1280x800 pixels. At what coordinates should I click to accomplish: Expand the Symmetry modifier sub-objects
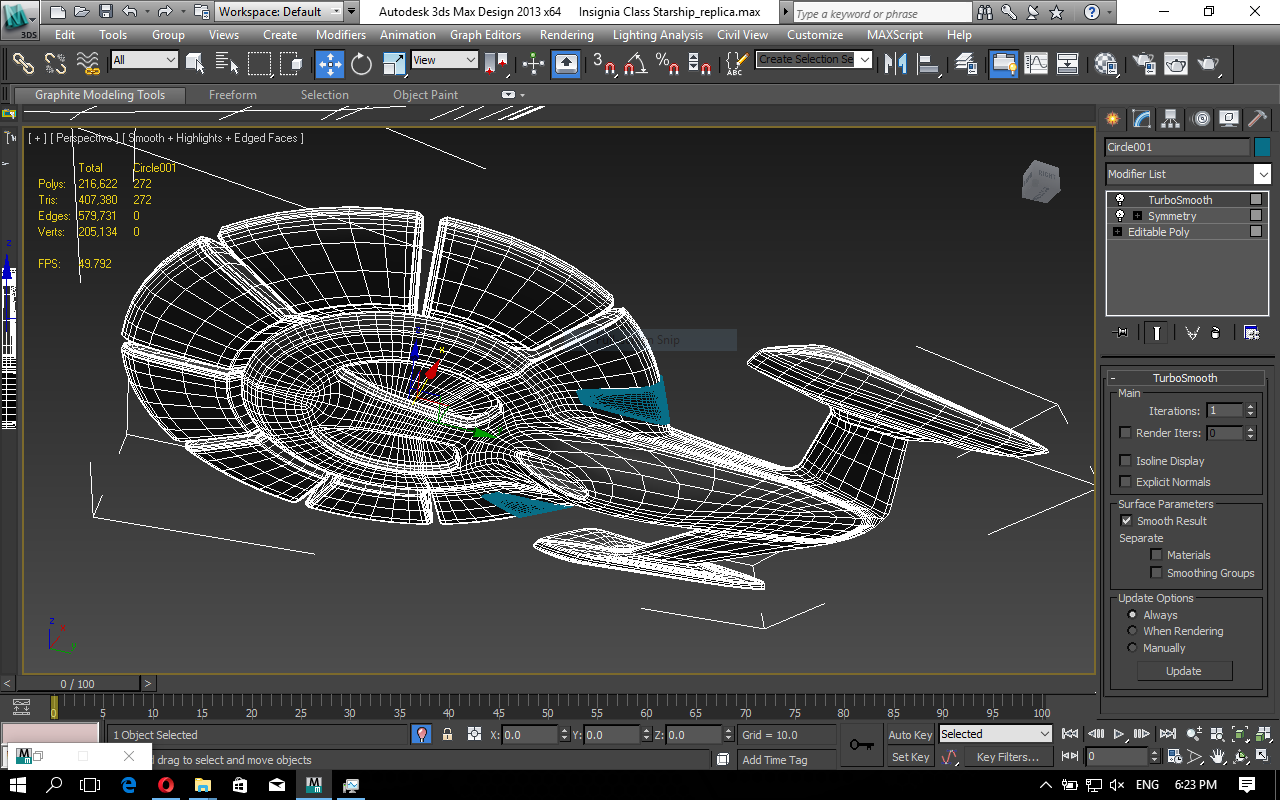coord(1137,216)
